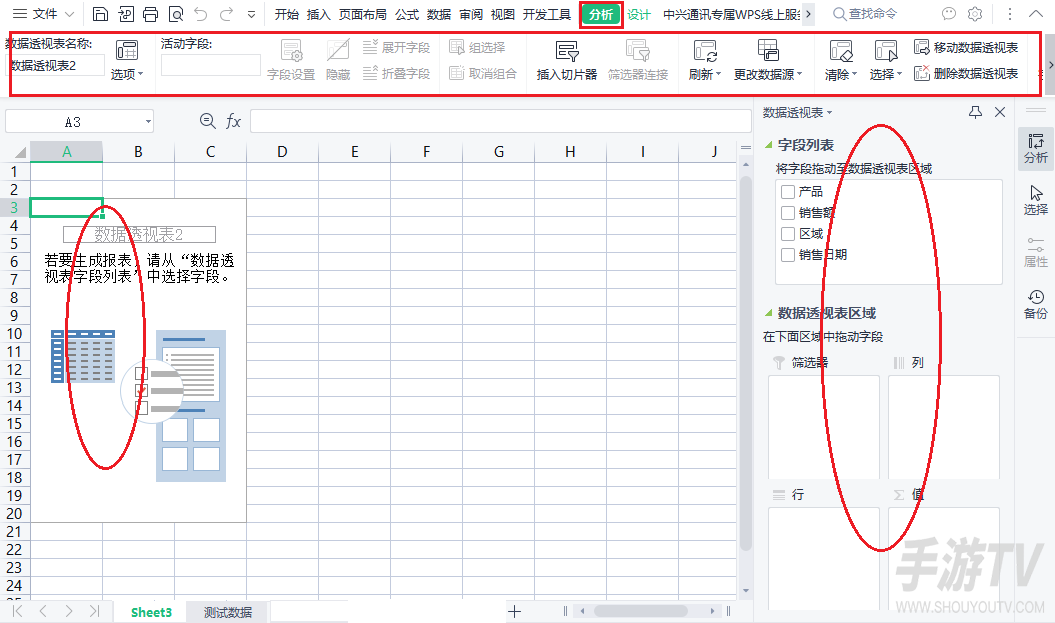Click 移动数据透视表 button
This screenshot has width=1055, height=623.
click(x=966, y=48)
